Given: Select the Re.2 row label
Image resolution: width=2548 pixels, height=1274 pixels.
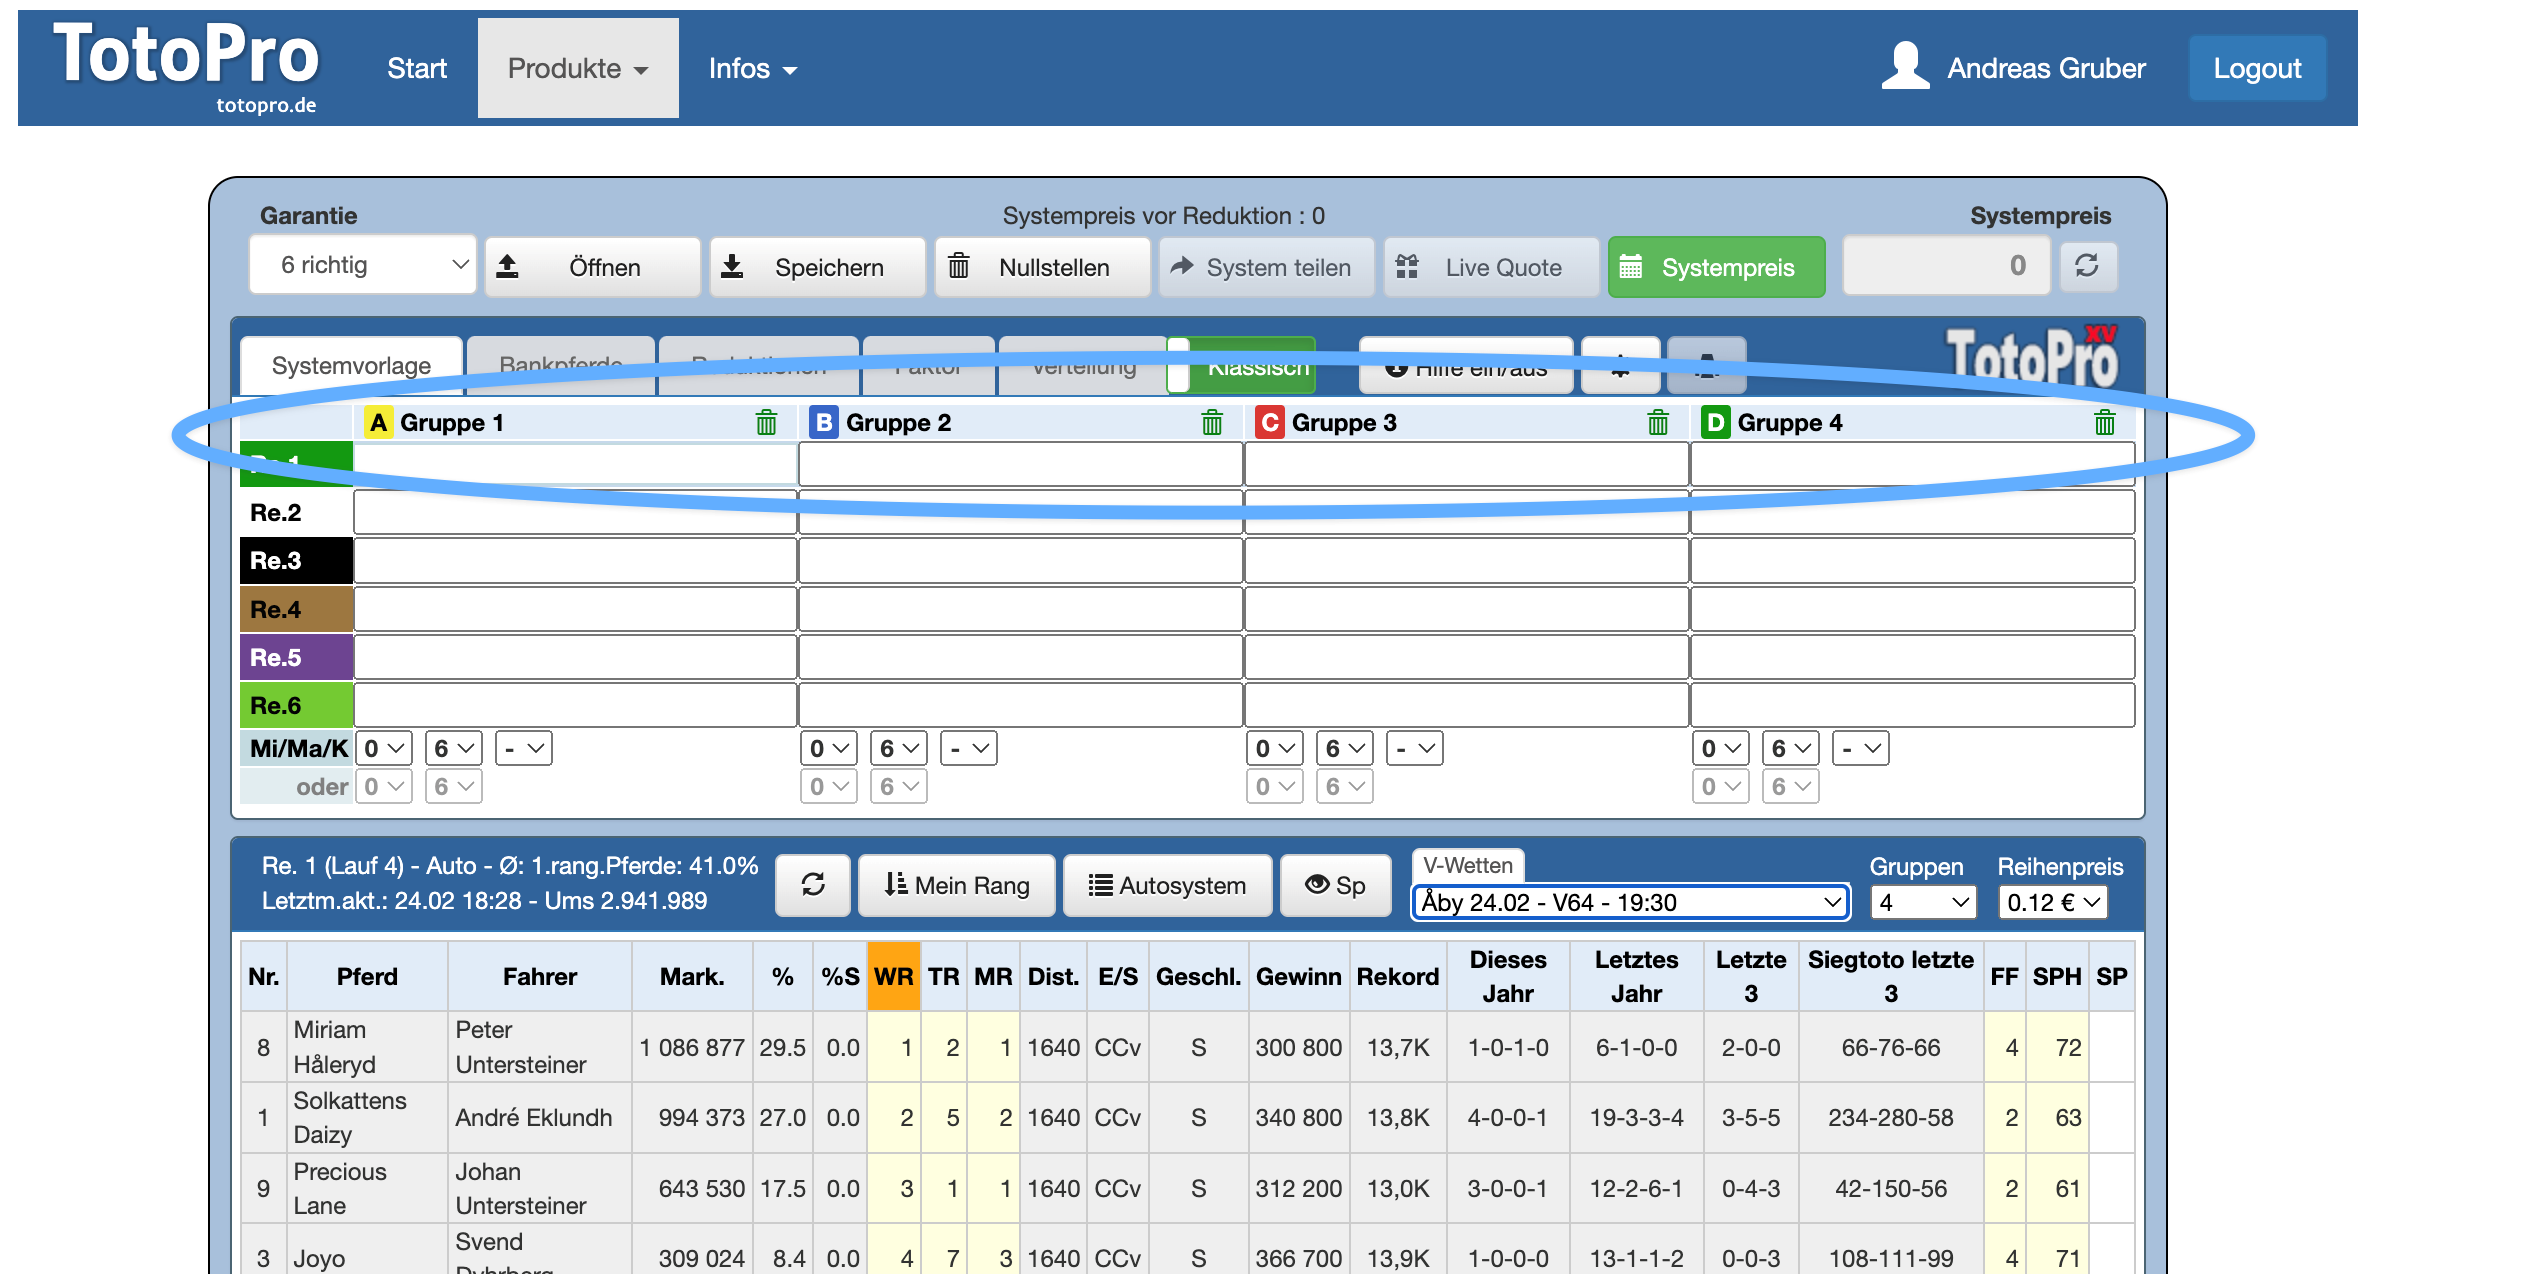Looking at the screenshot, I should pos(296,513).
